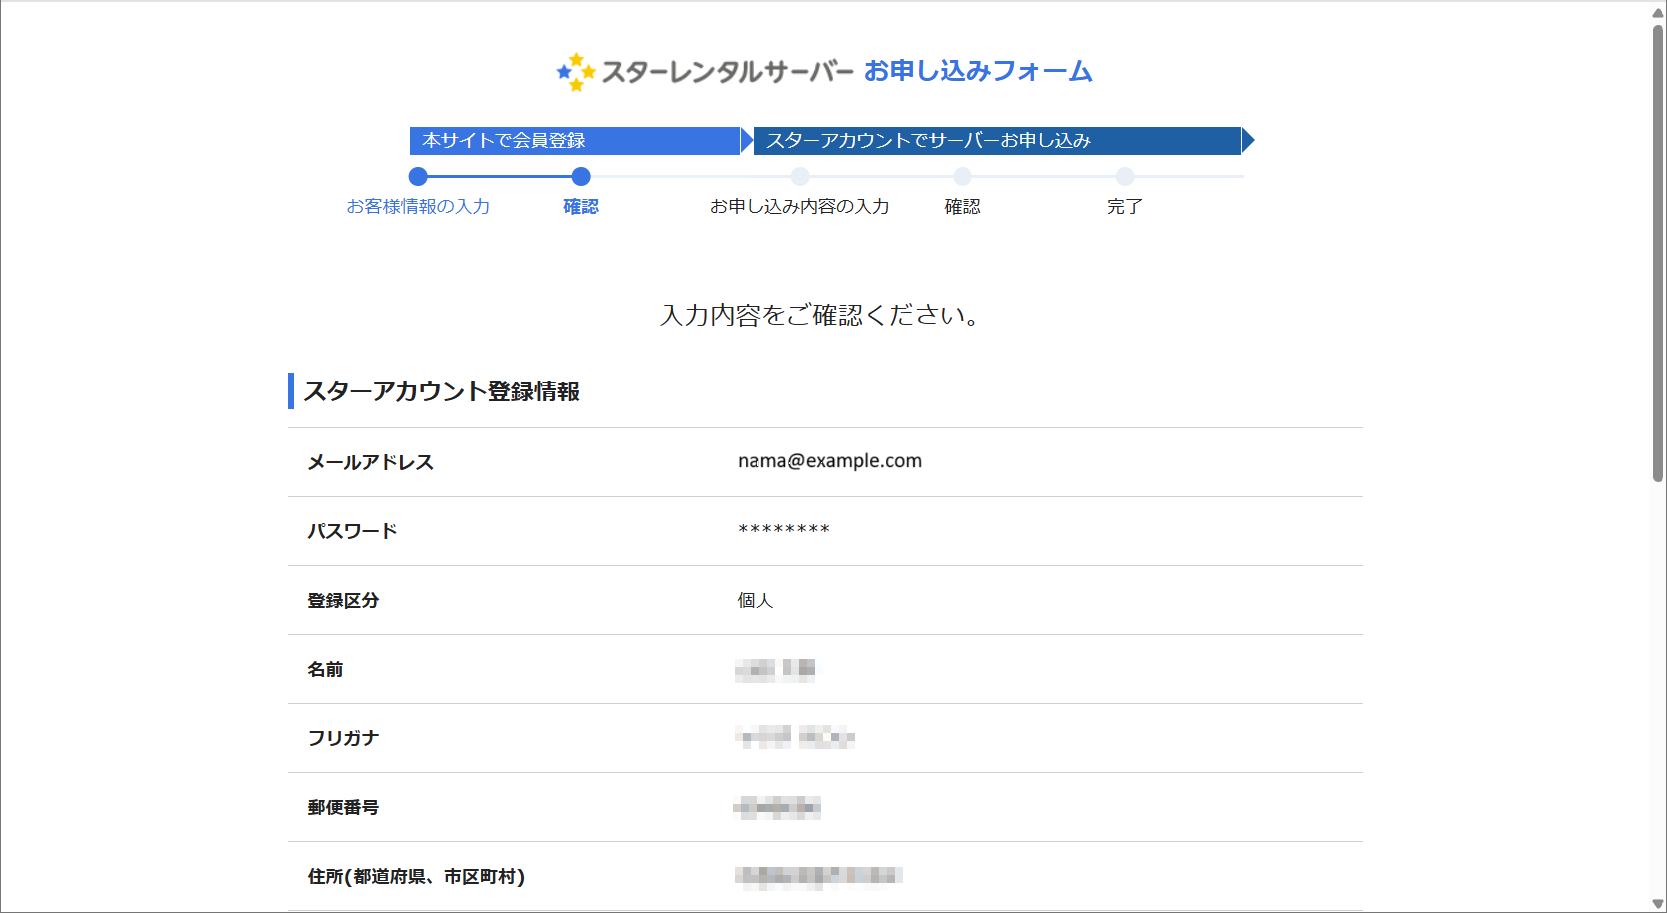Click the お客様情報の入力 progress dot
The image size is (1667, 913).
[418, 177]
